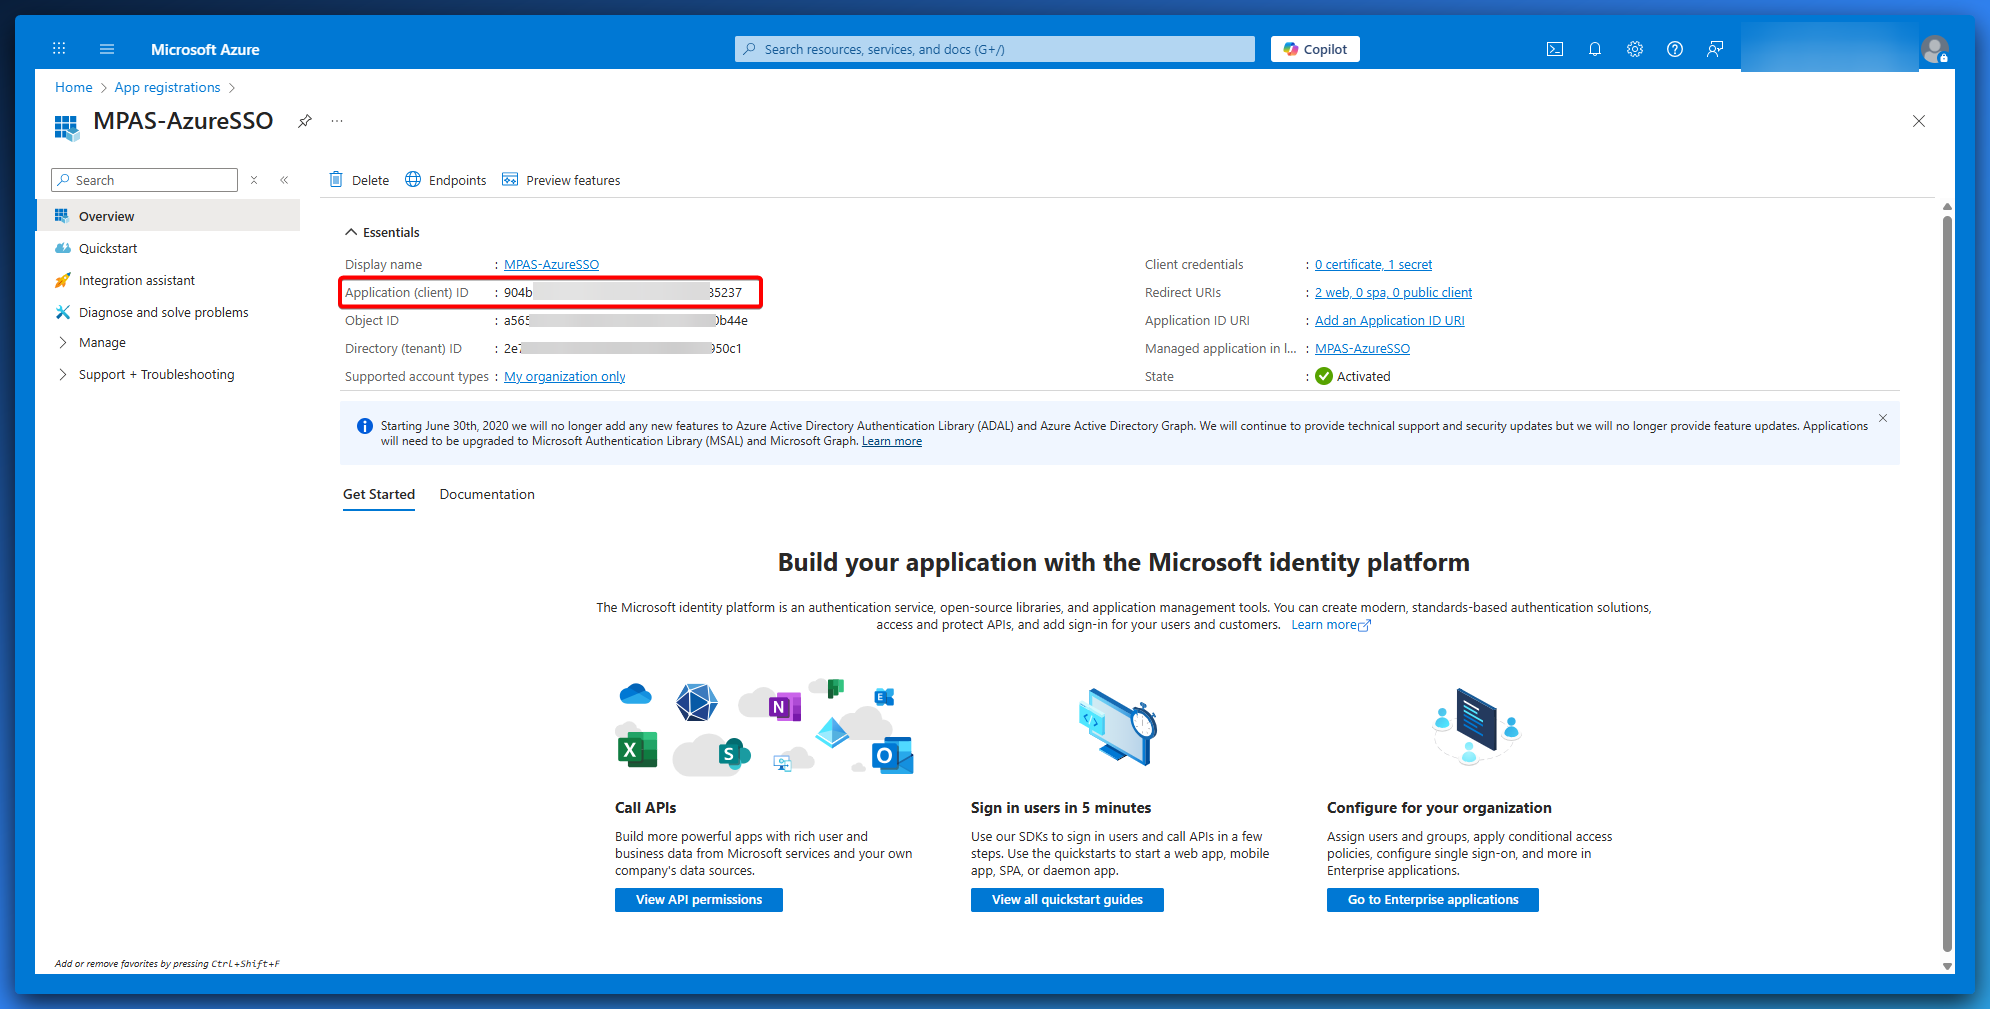Open the hamburger portal menu

pos(107,49)
